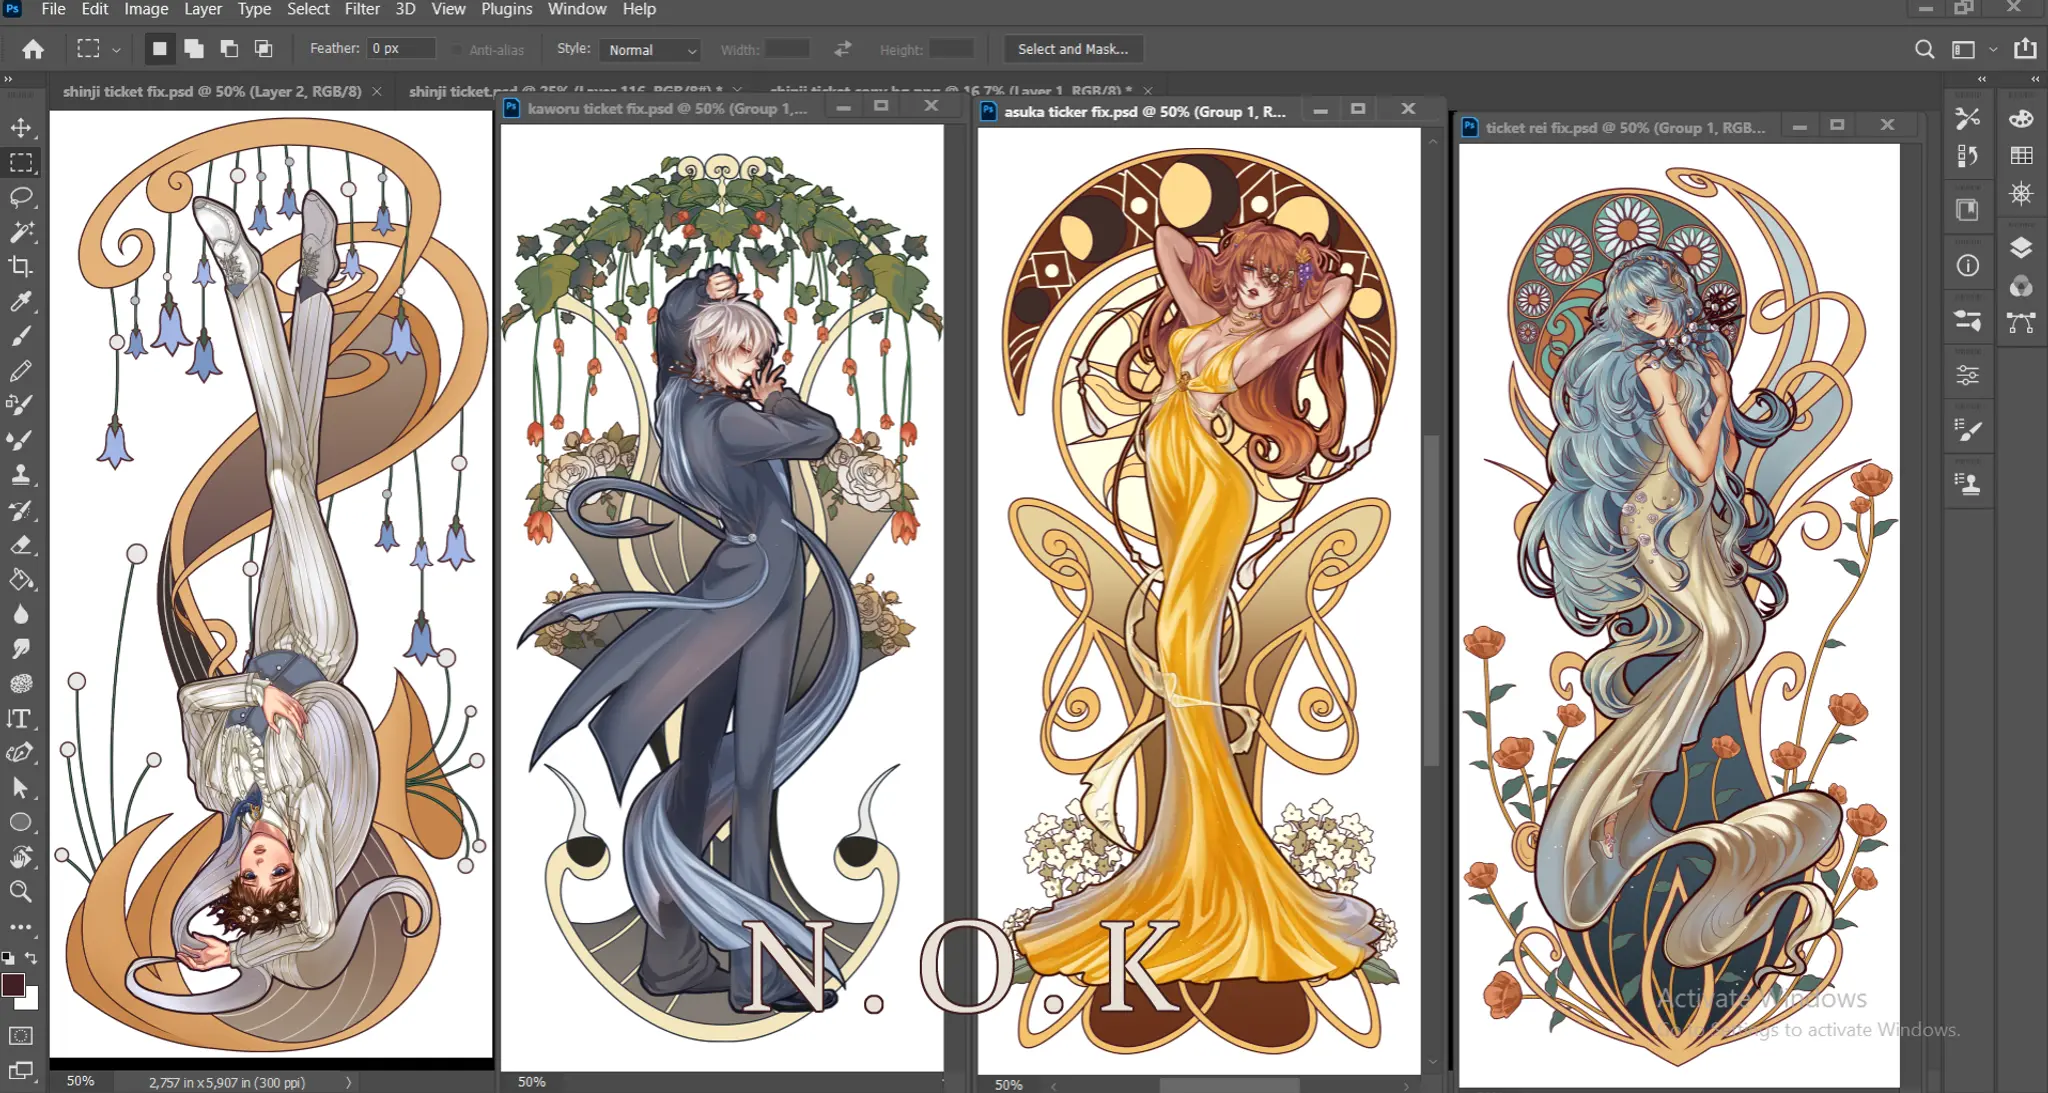Open the Swatches grid panel icon
This screenshot has height=1093, width=2048.
2021,156
